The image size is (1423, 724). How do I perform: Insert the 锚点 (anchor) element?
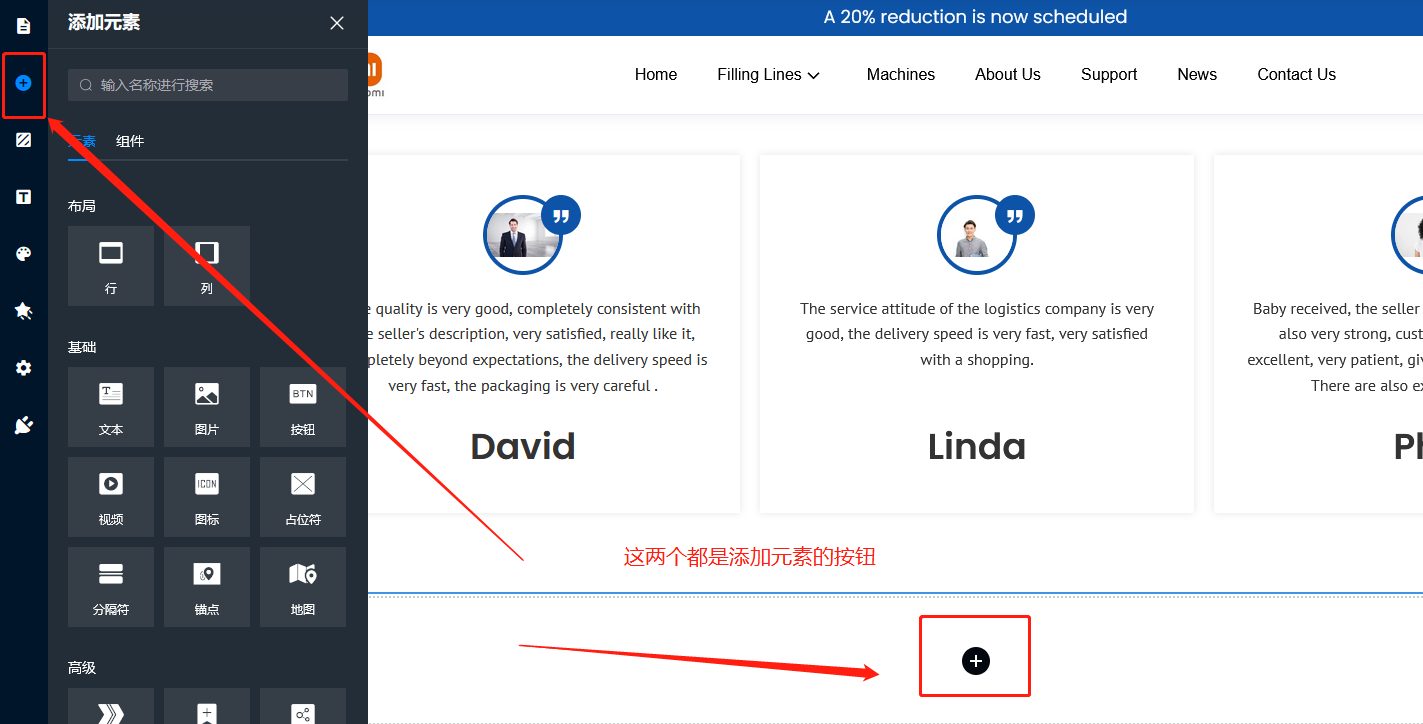point(207,586)
